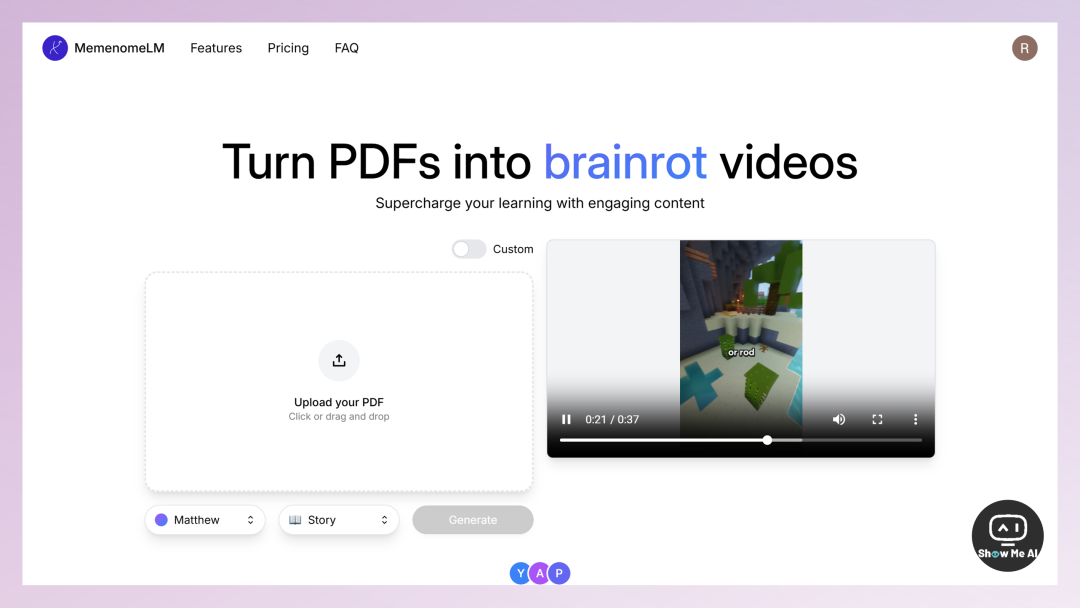Click the video progress slider
1080x608 pixels.
pos(740,440)
